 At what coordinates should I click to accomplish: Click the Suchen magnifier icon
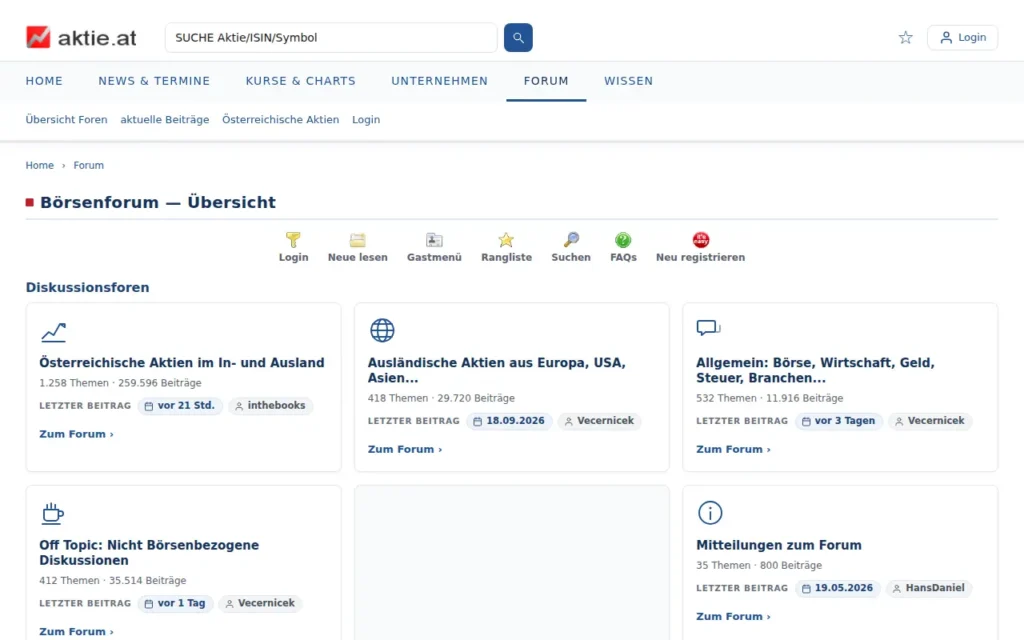pyautogui.click(x=571, y=240)
